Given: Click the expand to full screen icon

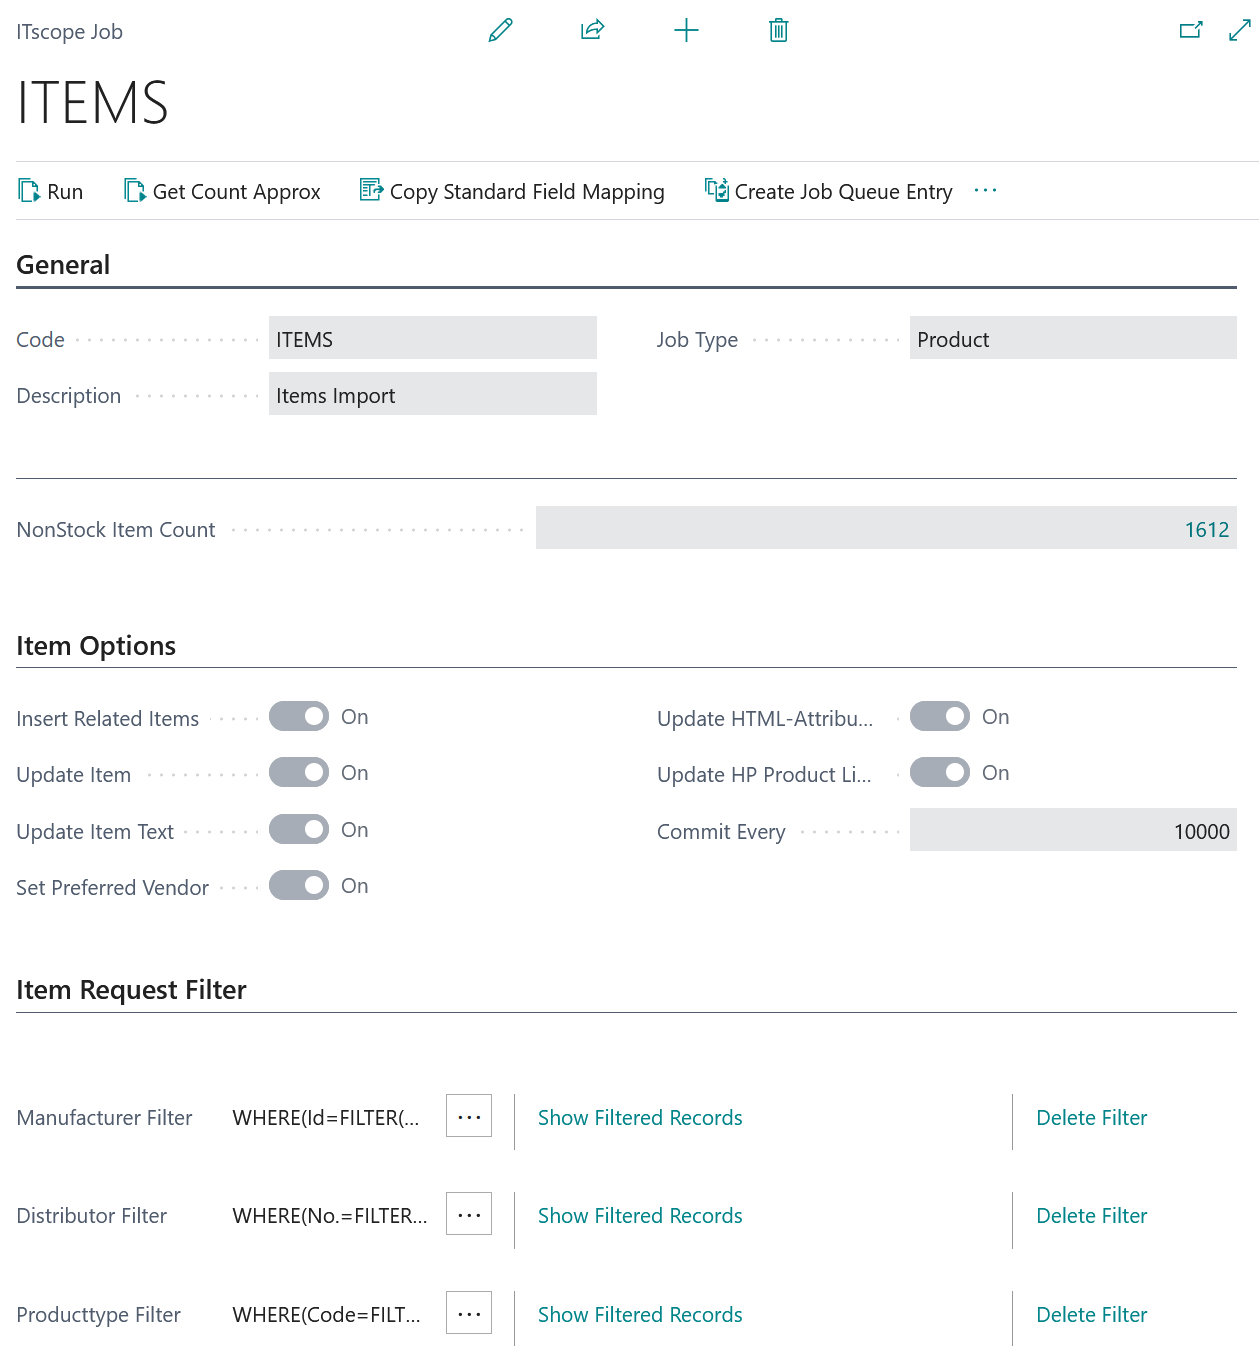Looking at the screenshot, I should [1239, 30].
